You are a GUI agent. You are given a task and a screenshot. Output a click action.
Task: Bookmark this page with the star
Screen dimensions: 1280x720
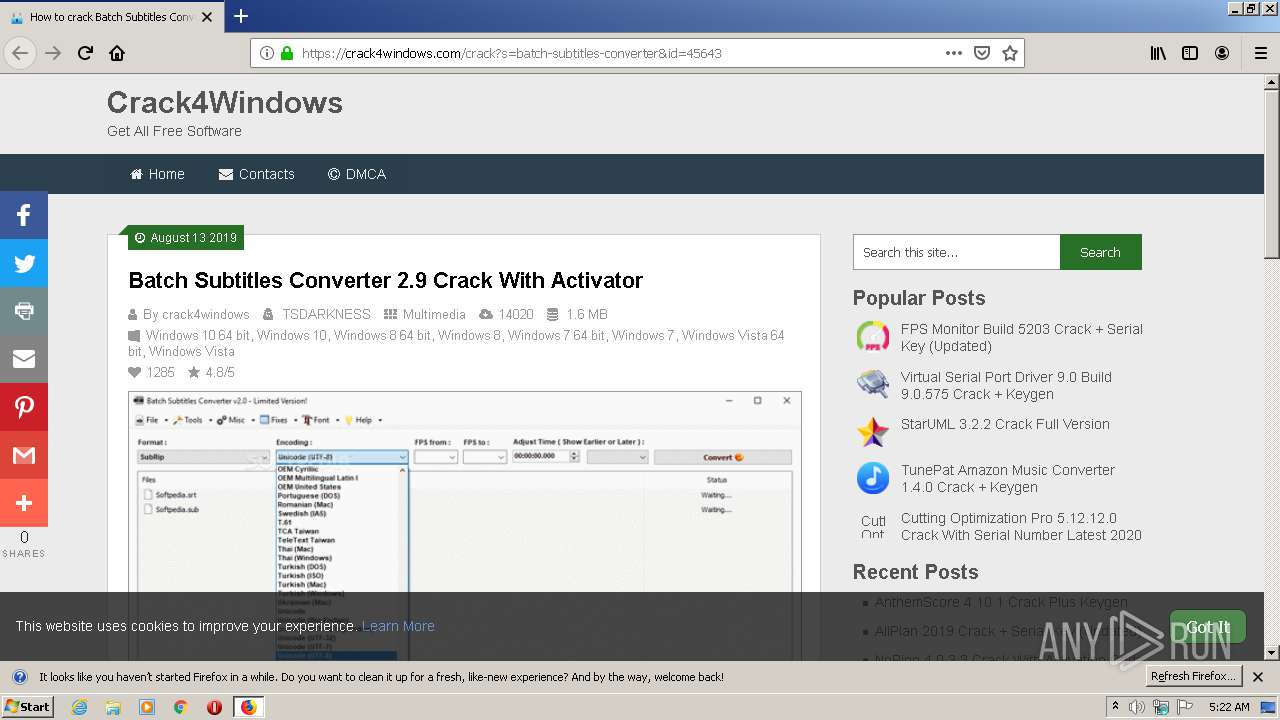[1010, 53]
